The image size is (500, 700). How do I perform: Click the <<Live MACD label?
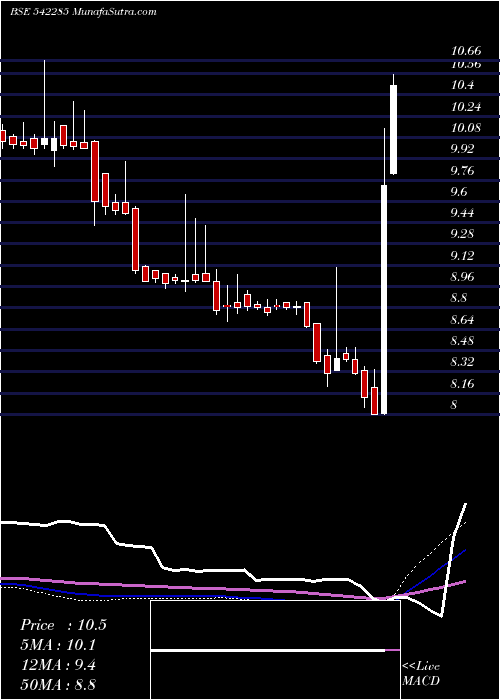click(x=421, y=674)
